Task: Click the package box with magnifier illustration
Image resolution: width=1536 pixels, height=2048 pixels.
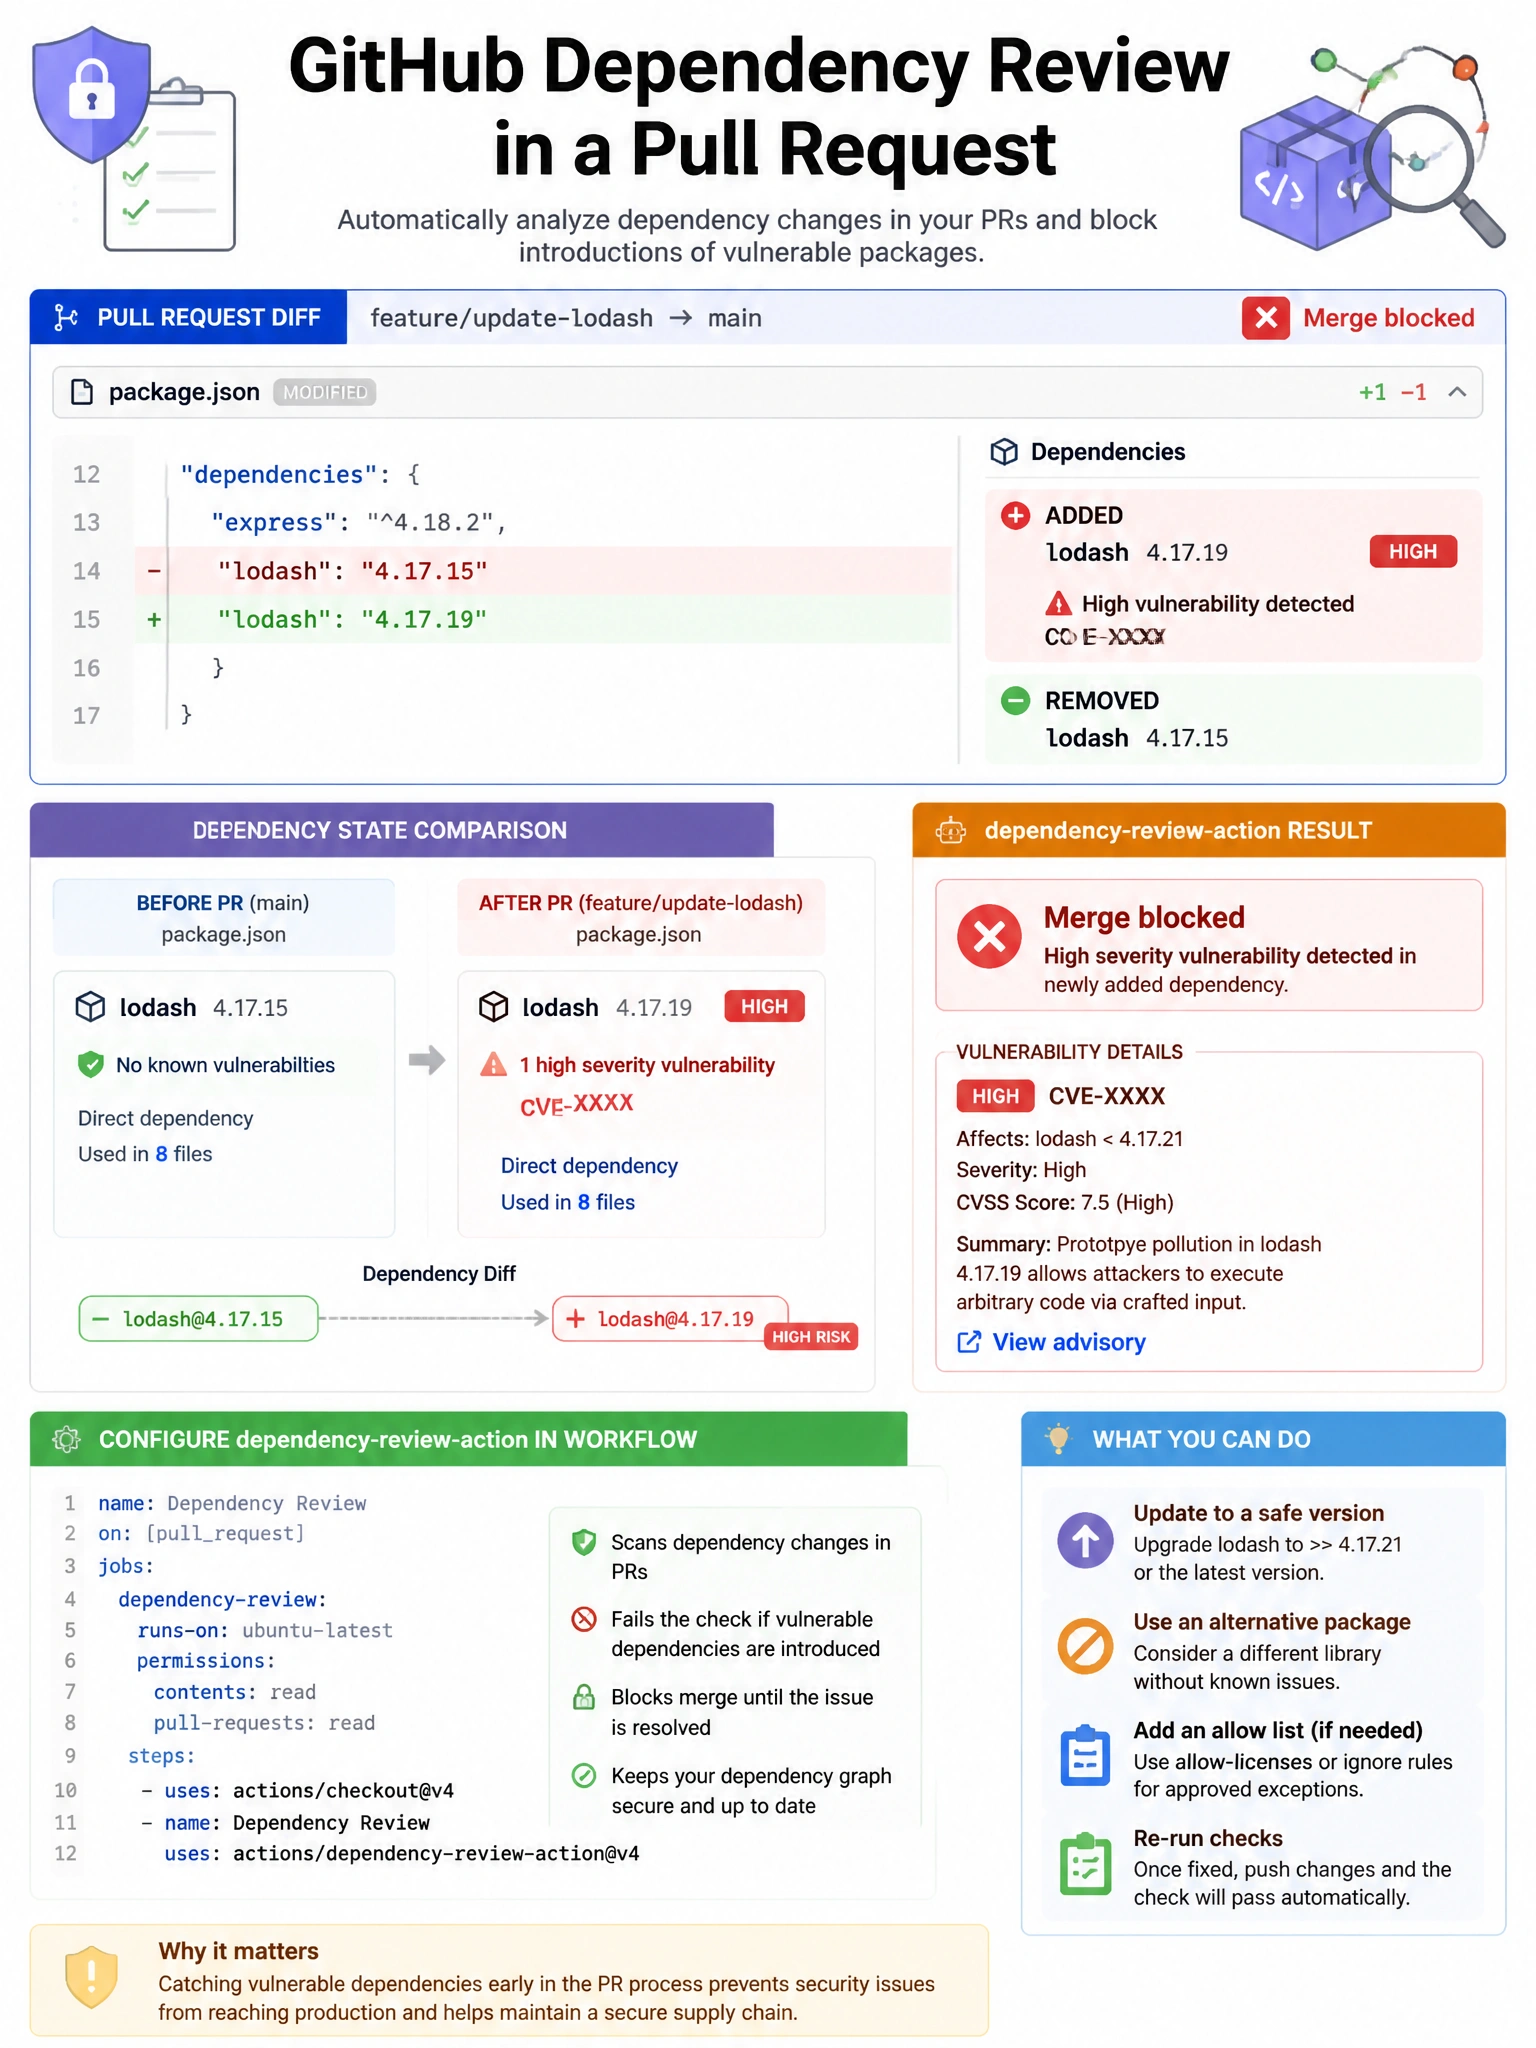Action: 1372,148
